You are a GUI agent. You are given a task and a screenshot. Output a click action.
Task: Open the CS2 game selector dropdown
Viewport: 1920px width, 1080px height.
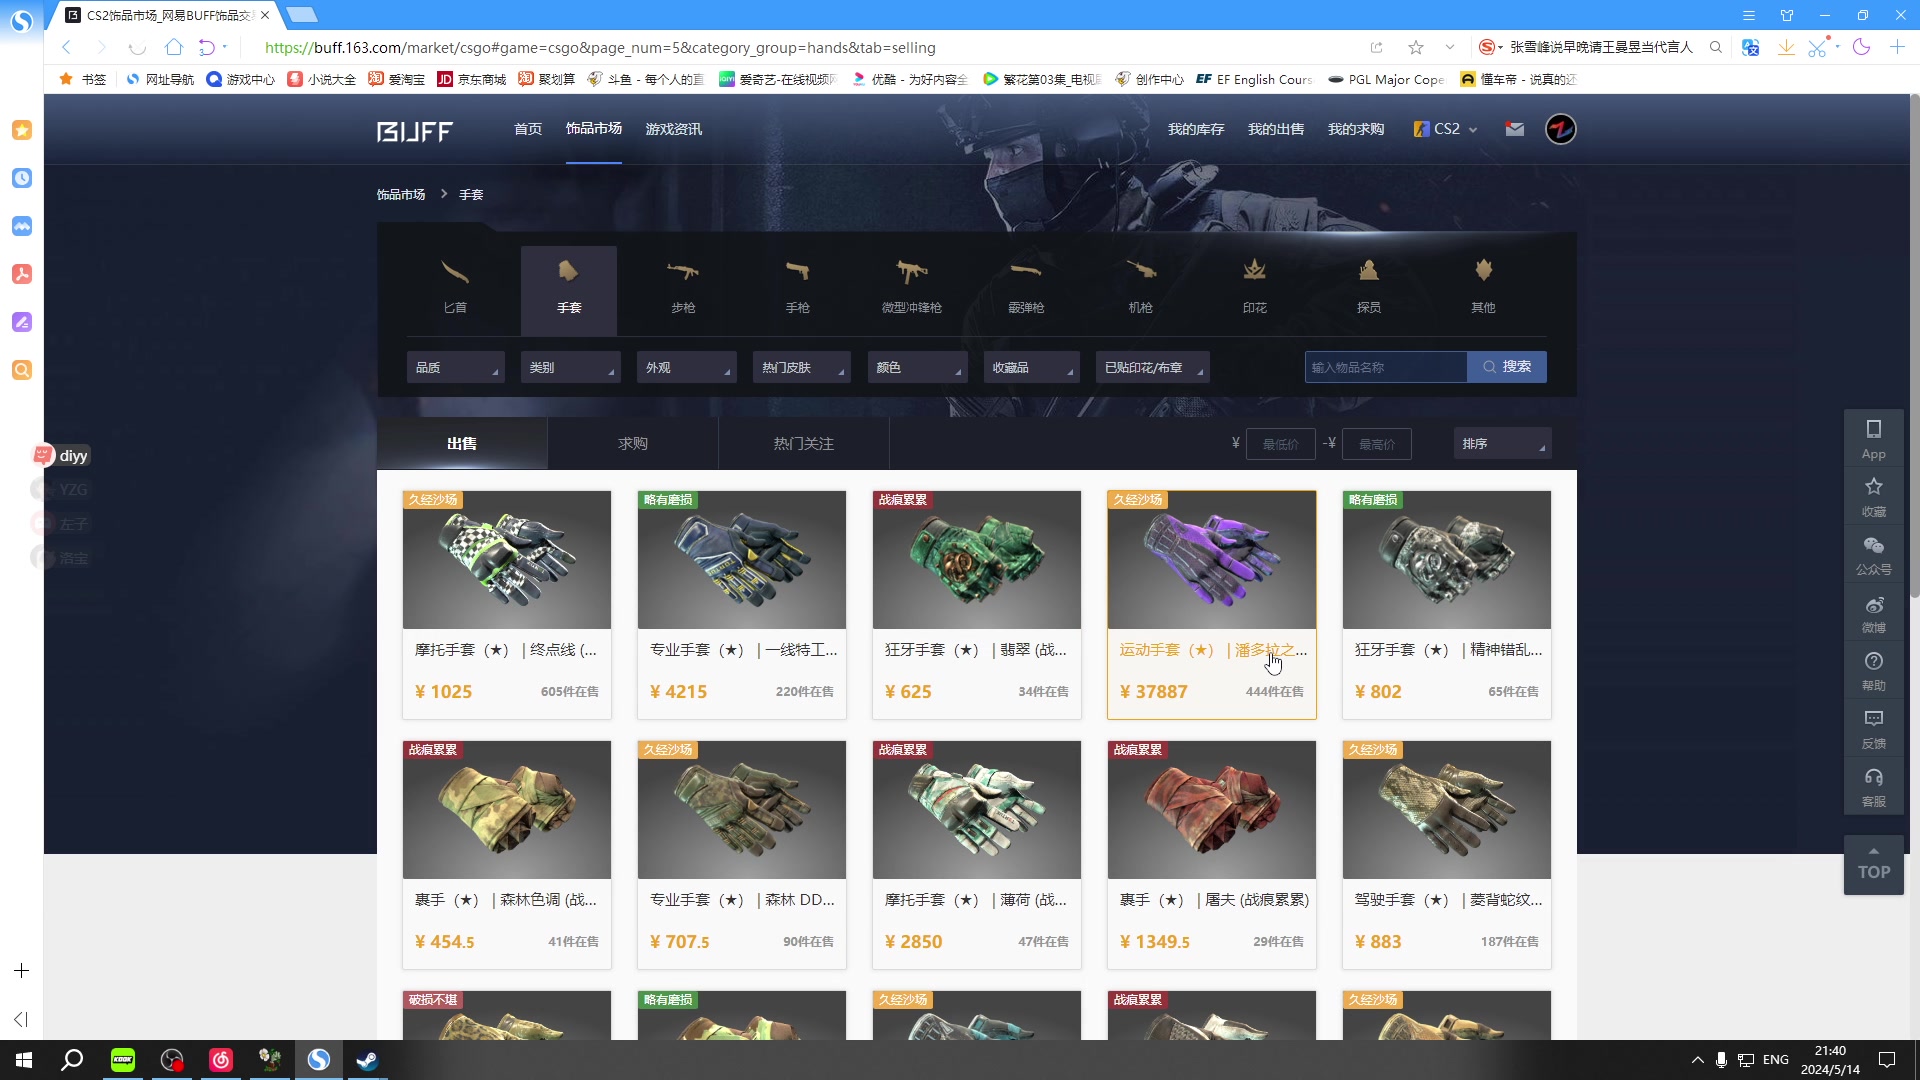click(x=1446, y=129)
